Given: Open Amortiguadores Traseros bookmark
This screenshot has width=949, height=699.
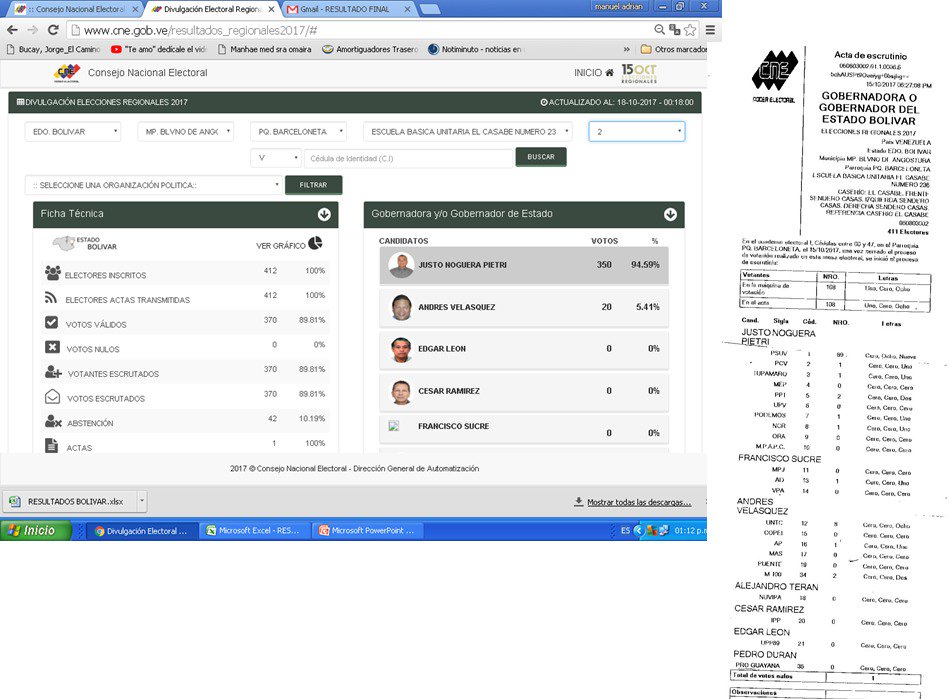Looking at the screenshot, I should (x=370, y=50).
